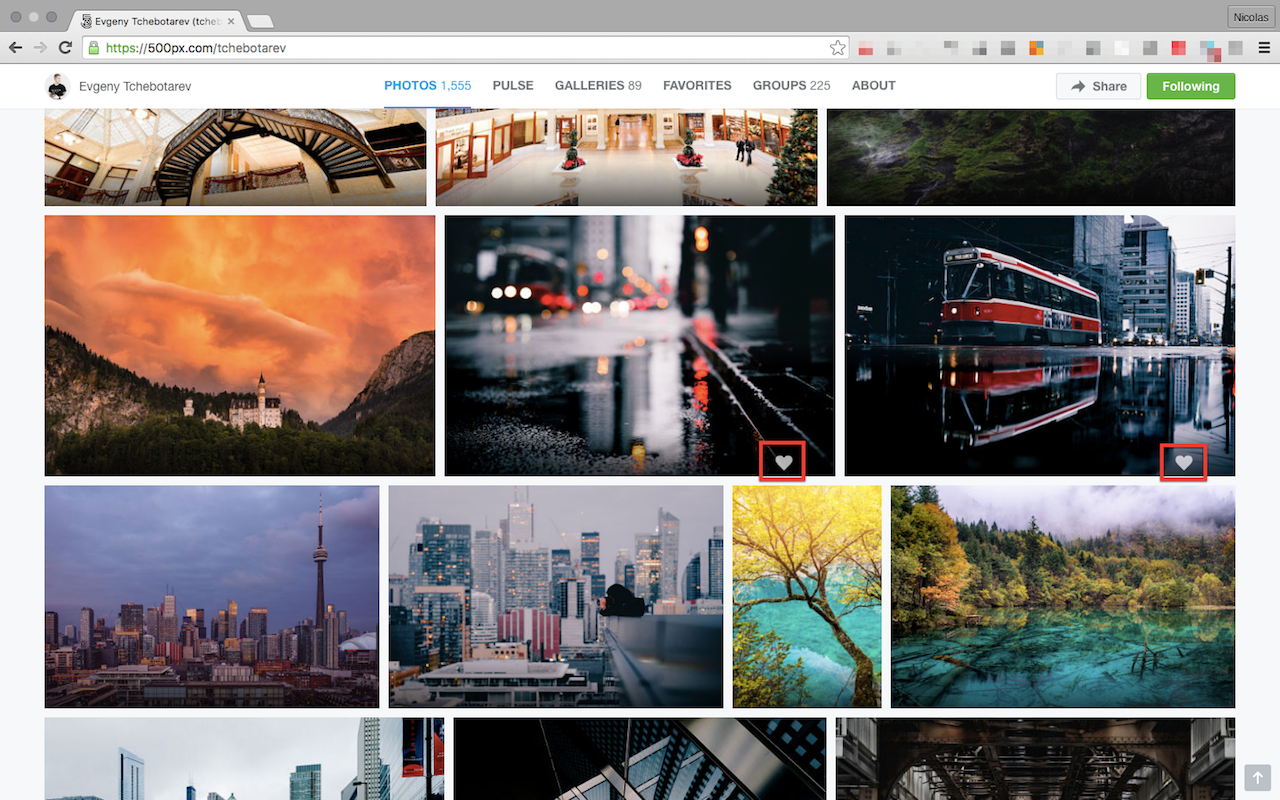Switch to the PULSE tab
This screenshot has width=1280, height=800.
513,86
